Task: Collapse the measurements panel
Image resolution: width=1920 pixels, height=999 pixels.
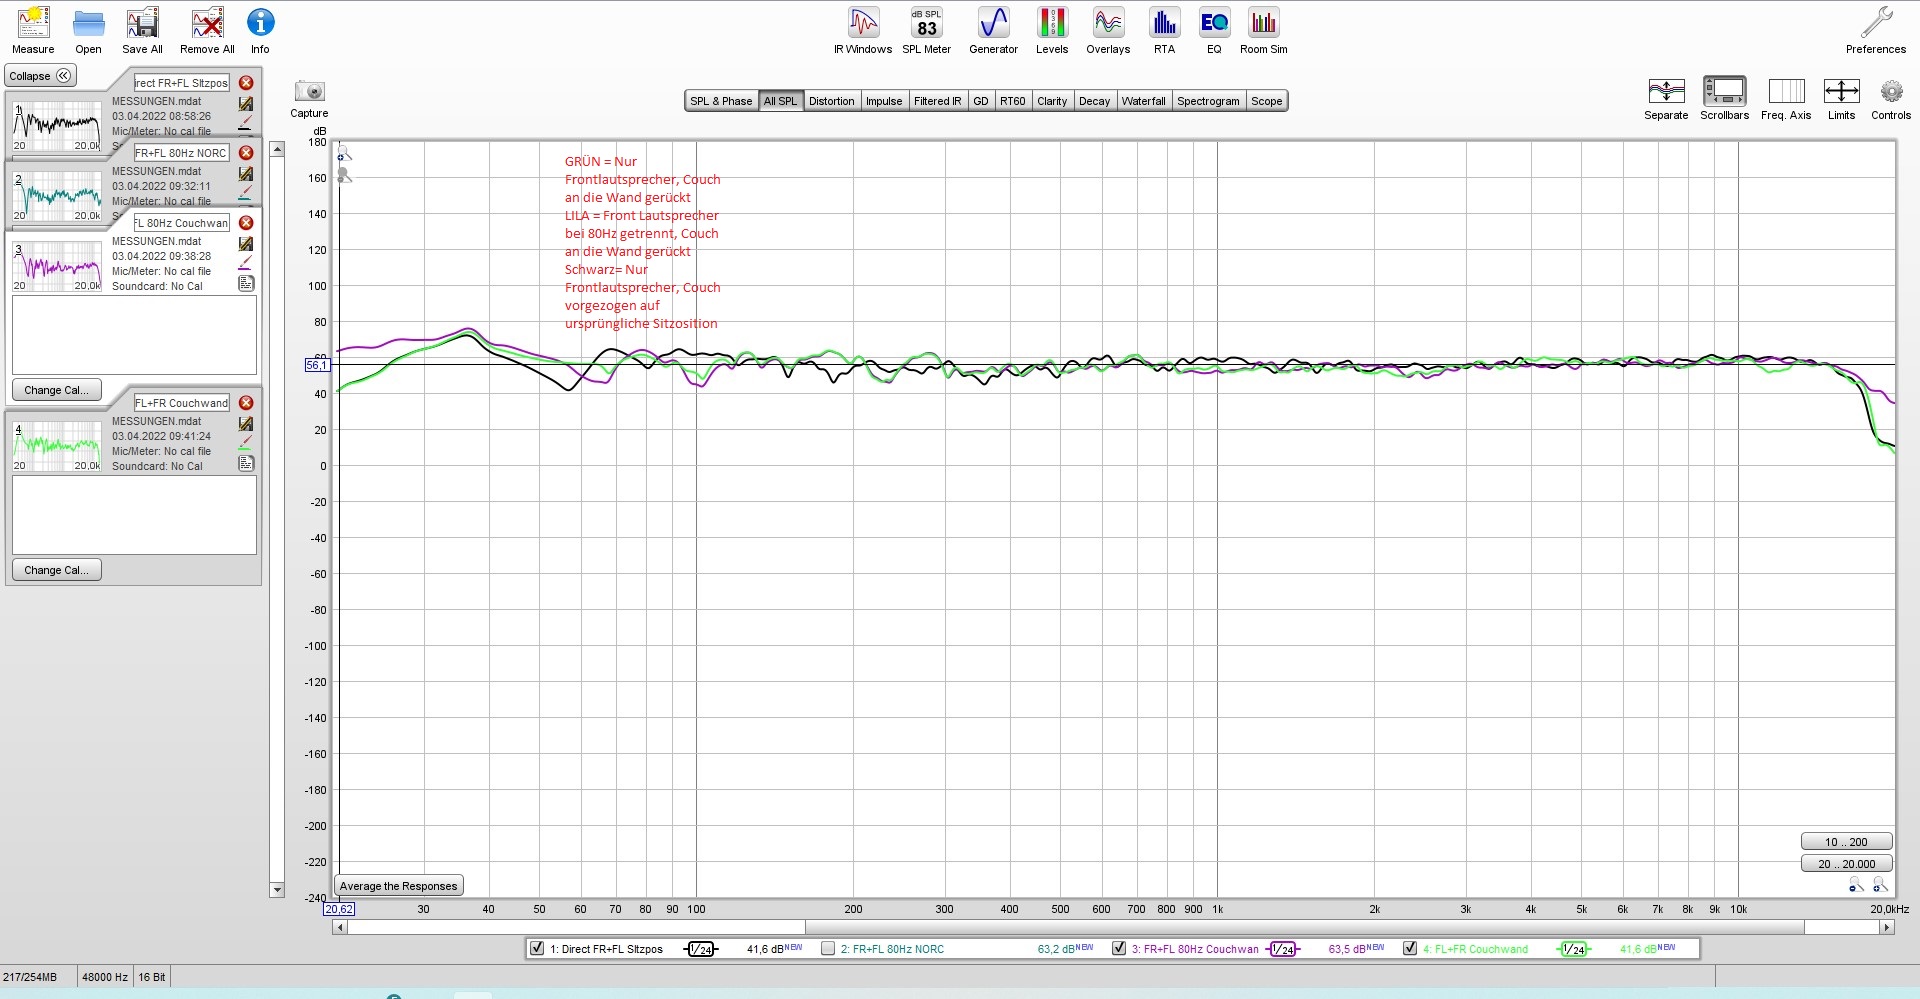Action: tap(40, 76)
